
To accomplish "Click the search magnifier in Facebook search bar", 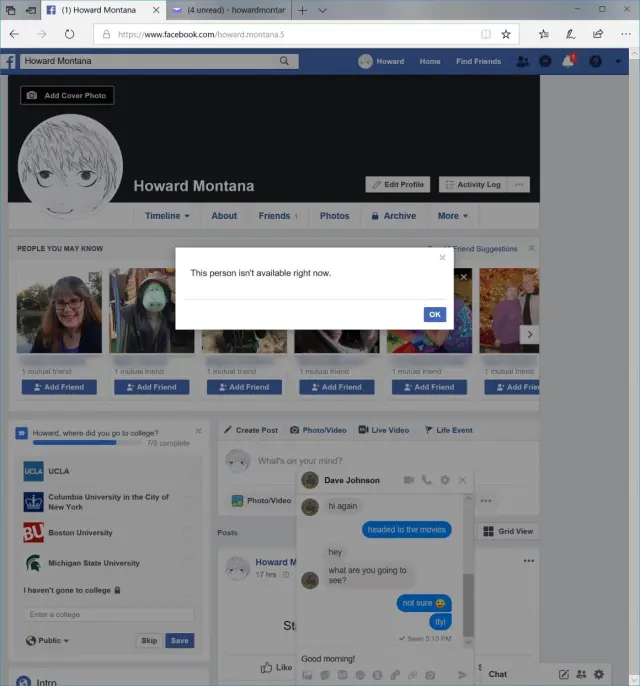I will click(285, 61).
